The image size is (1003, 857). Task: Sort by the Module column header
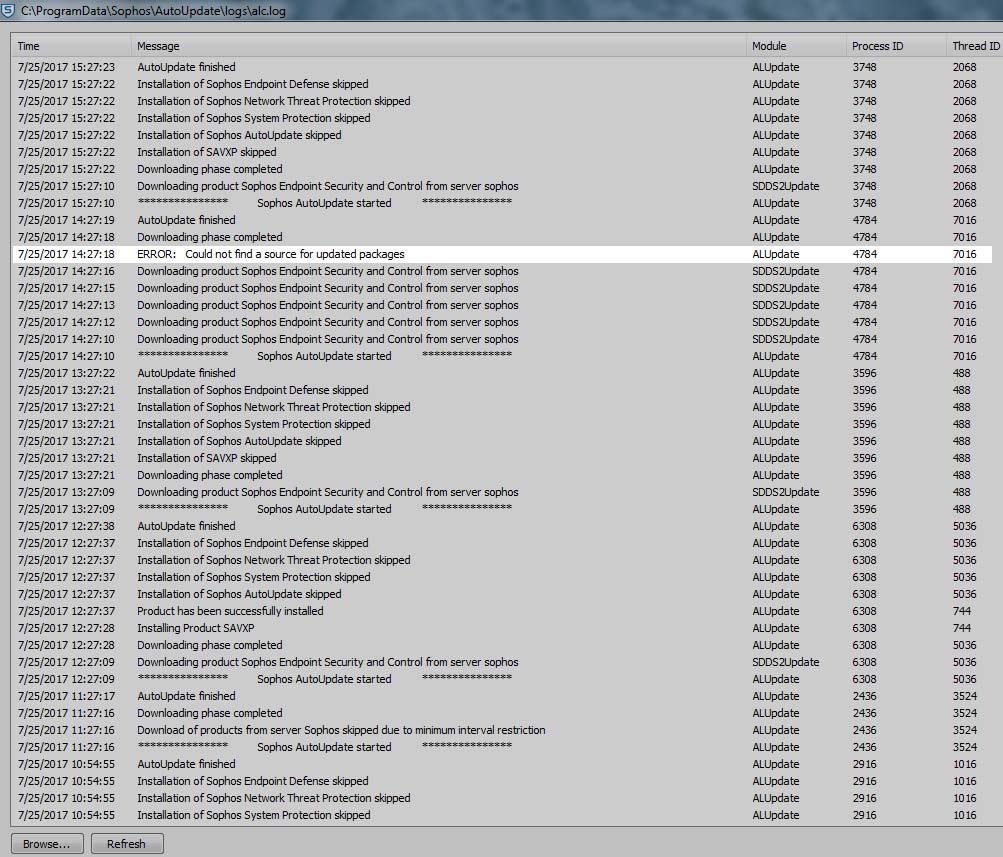point(796,46)
